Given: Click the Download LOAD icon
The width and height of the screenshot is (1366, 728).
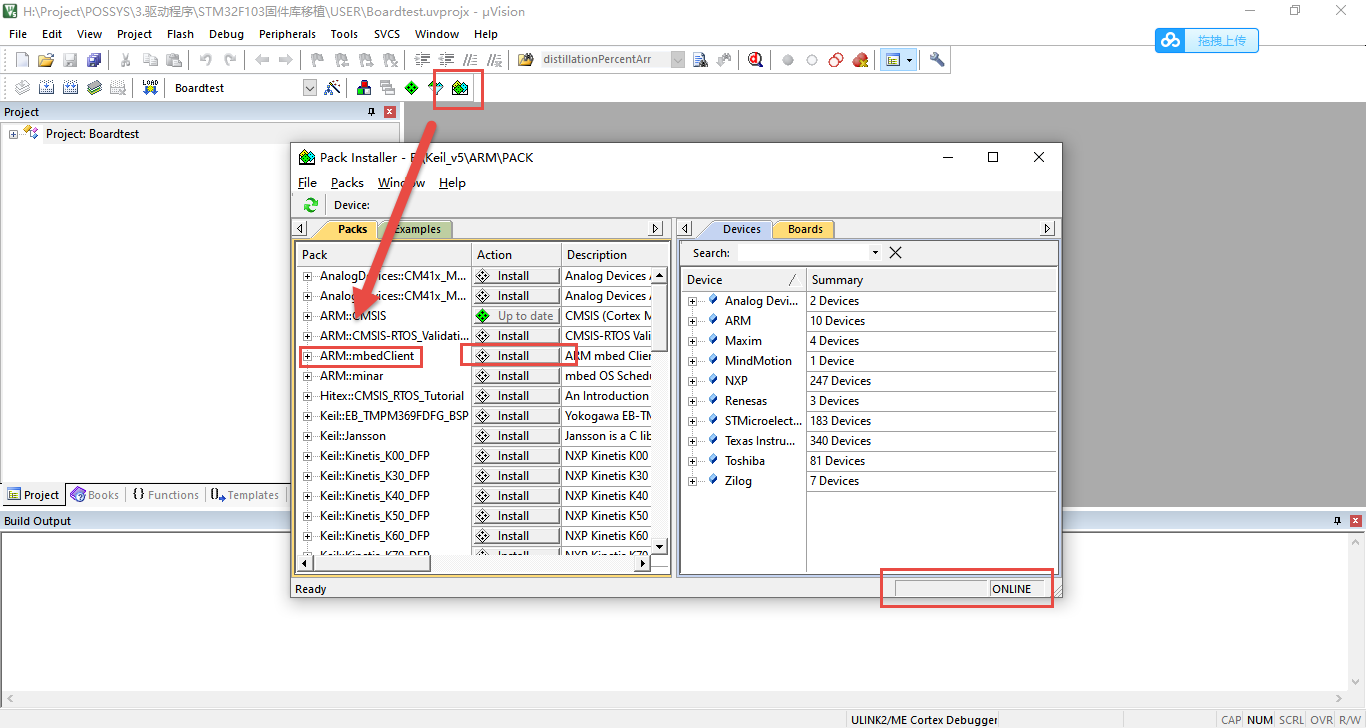Looking at the screenshot, I should coord(150,88).
